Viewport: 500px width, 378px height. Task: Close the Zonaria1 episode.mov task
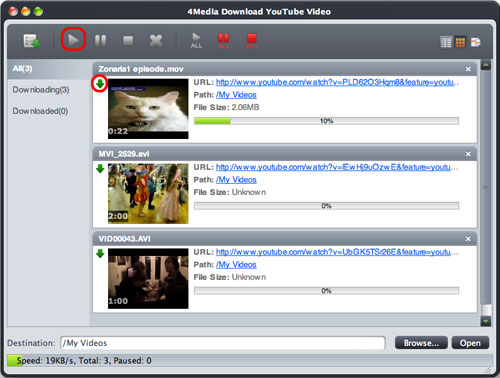[468, 69]
